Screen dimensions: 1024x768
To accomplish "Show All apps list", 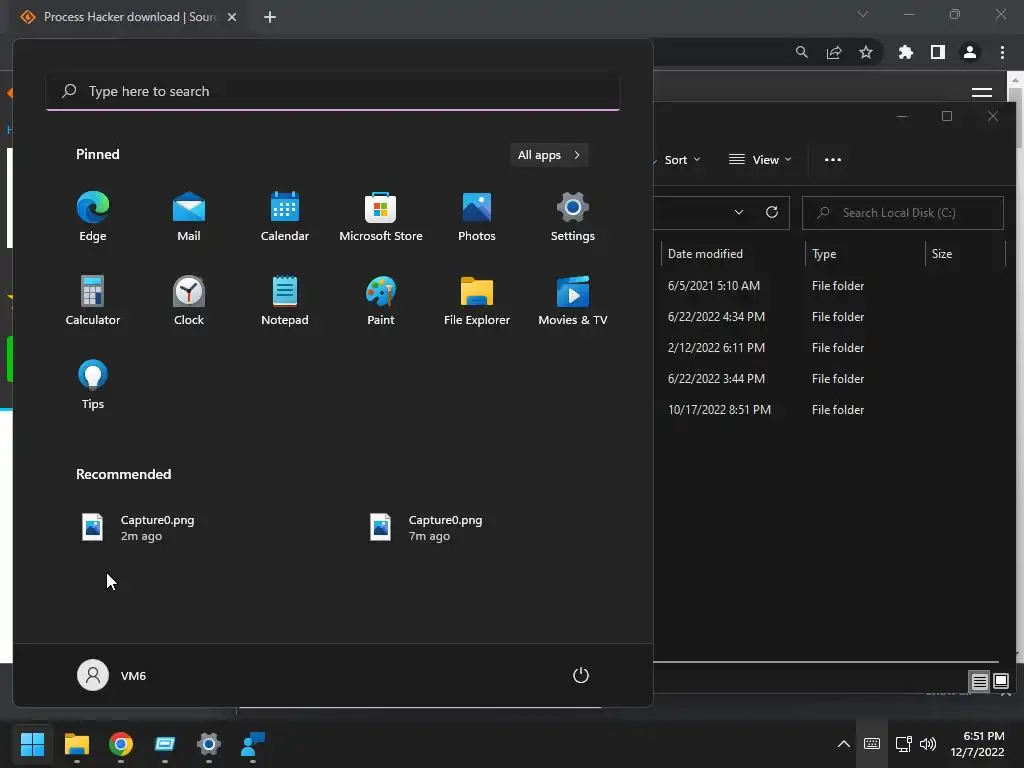I will tap(549, 155).
